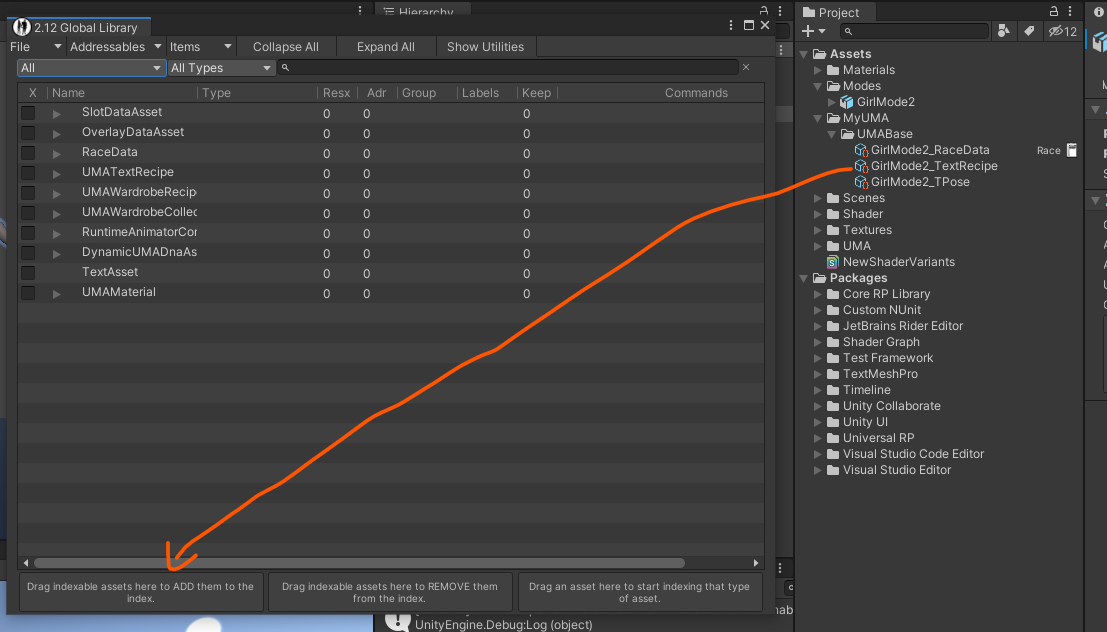Screen dimensions: 1107x632
Task: Click the GirlMode2_TextRecipe asset icon
Action: coord(861,166)
